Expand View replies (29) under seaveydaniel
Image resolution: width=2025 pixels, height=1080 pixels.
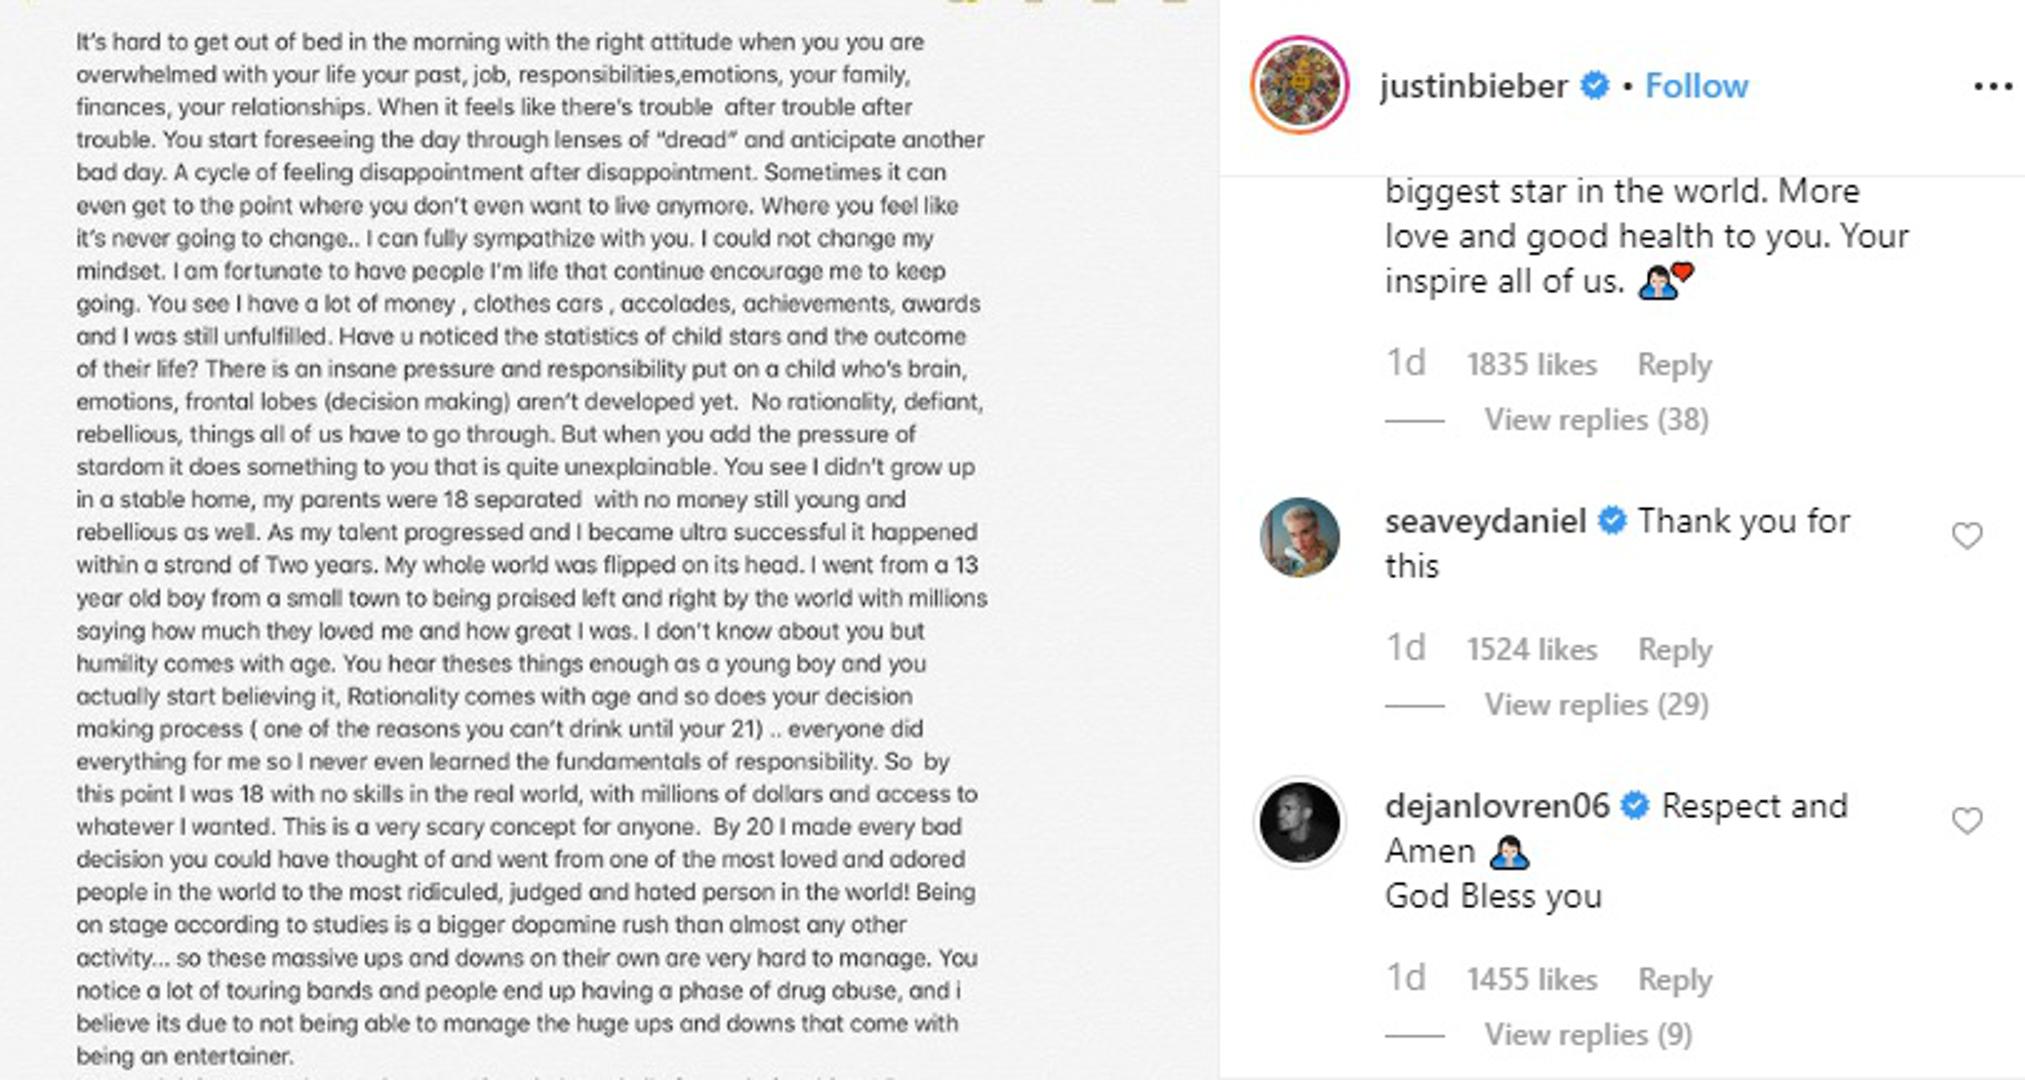[x=1596, y=705]
